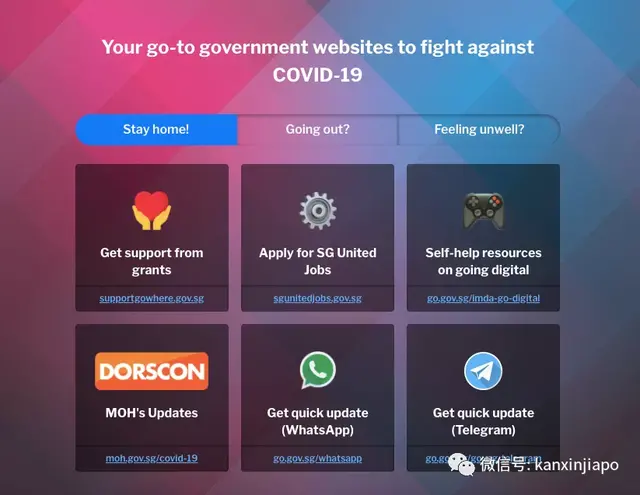The height and width of the screenshot is (495, 640).
Task: Click the orange DORSCON badge
Action: point(151,371)
